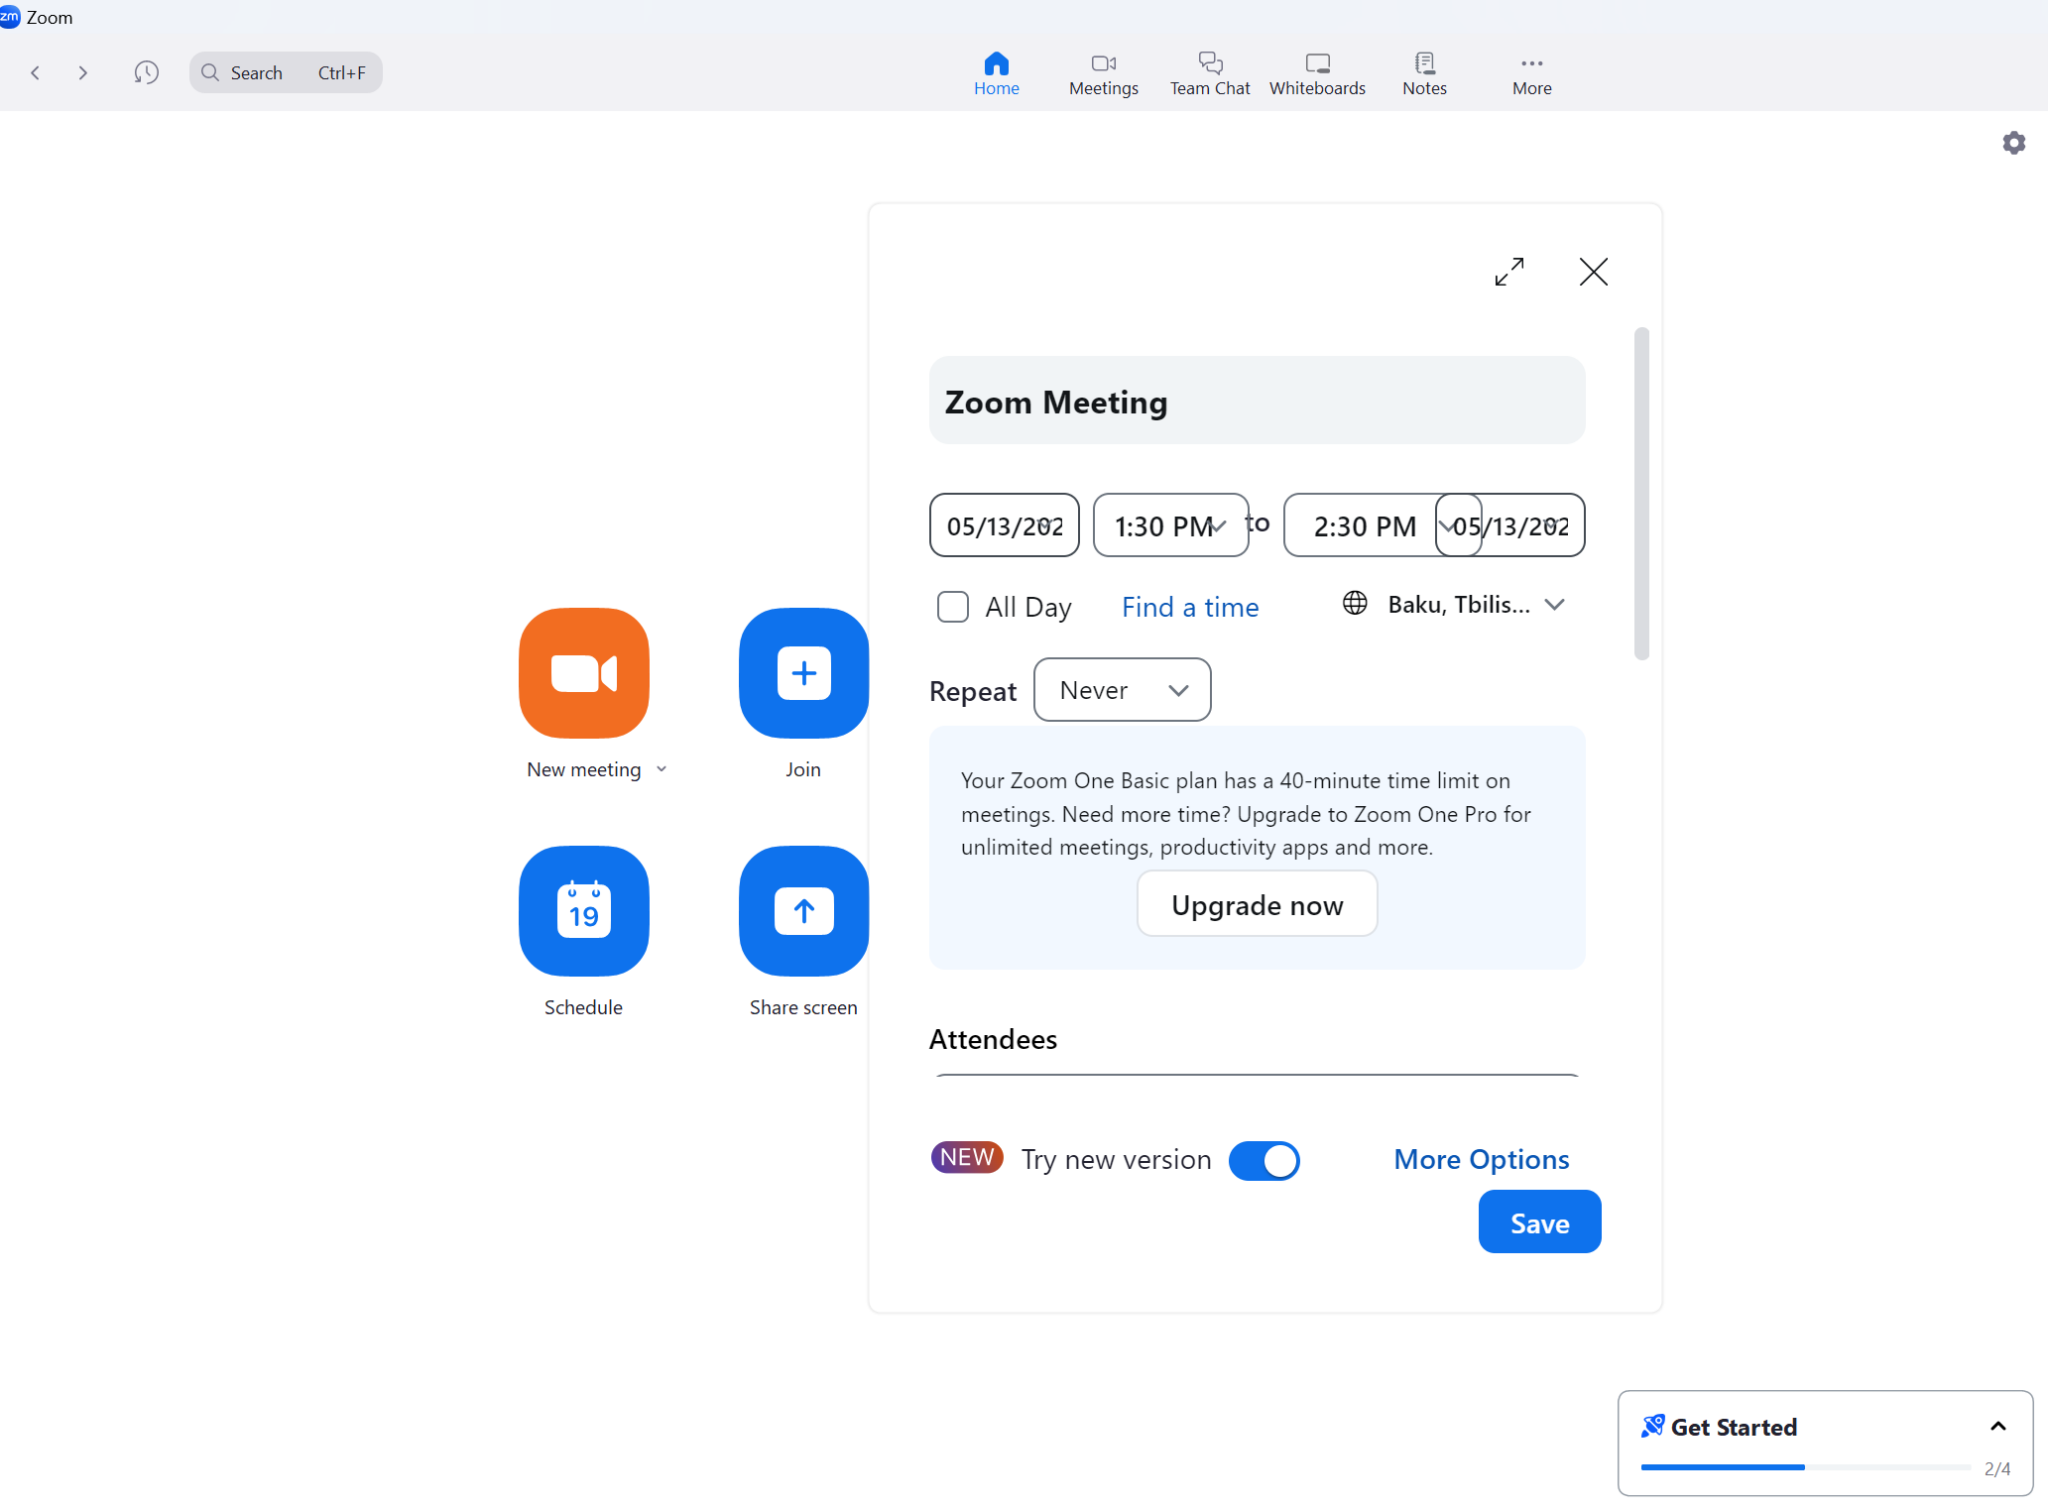The image size is (2048, 1509).
Task: Click the Zoom Meeting title field
Action: coord(1256,400)
